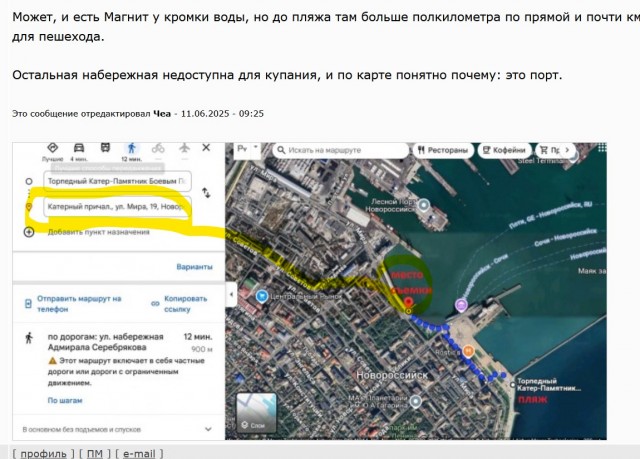640x459 pixels.
Task: Click the Центральный Рынок blue marker
Action: 262,296
